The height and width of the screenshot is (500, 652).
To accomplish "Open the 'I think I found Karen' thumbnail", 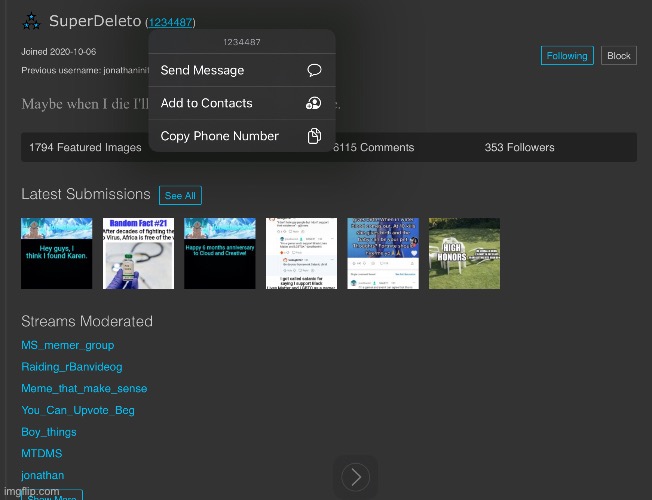I will 57,254.
